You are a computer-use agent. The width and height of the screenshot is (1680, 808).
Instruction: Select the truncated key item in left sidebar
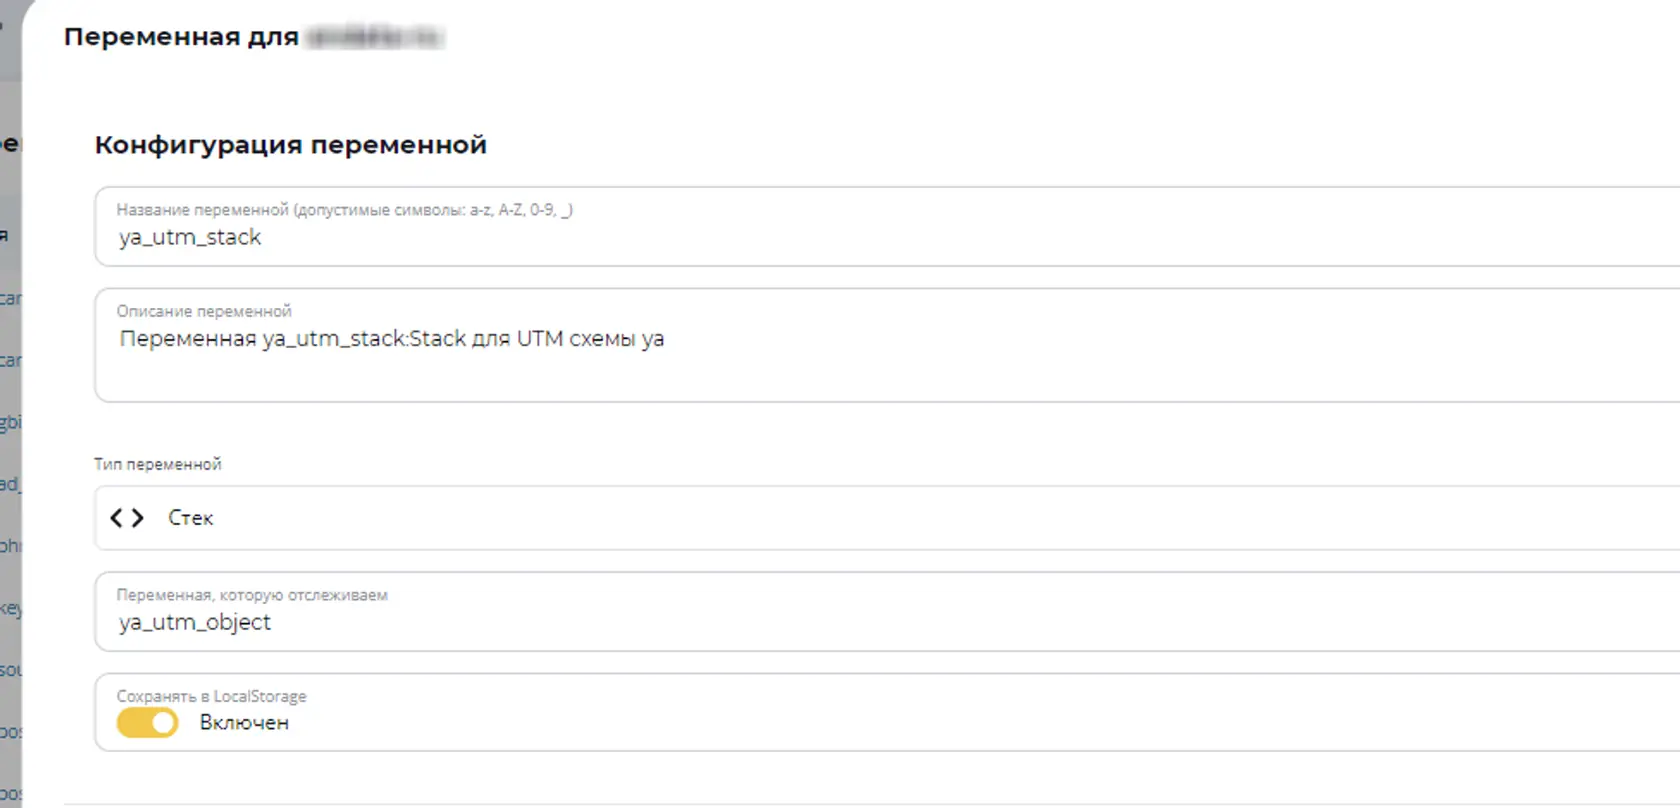click(x=10, y=608)
